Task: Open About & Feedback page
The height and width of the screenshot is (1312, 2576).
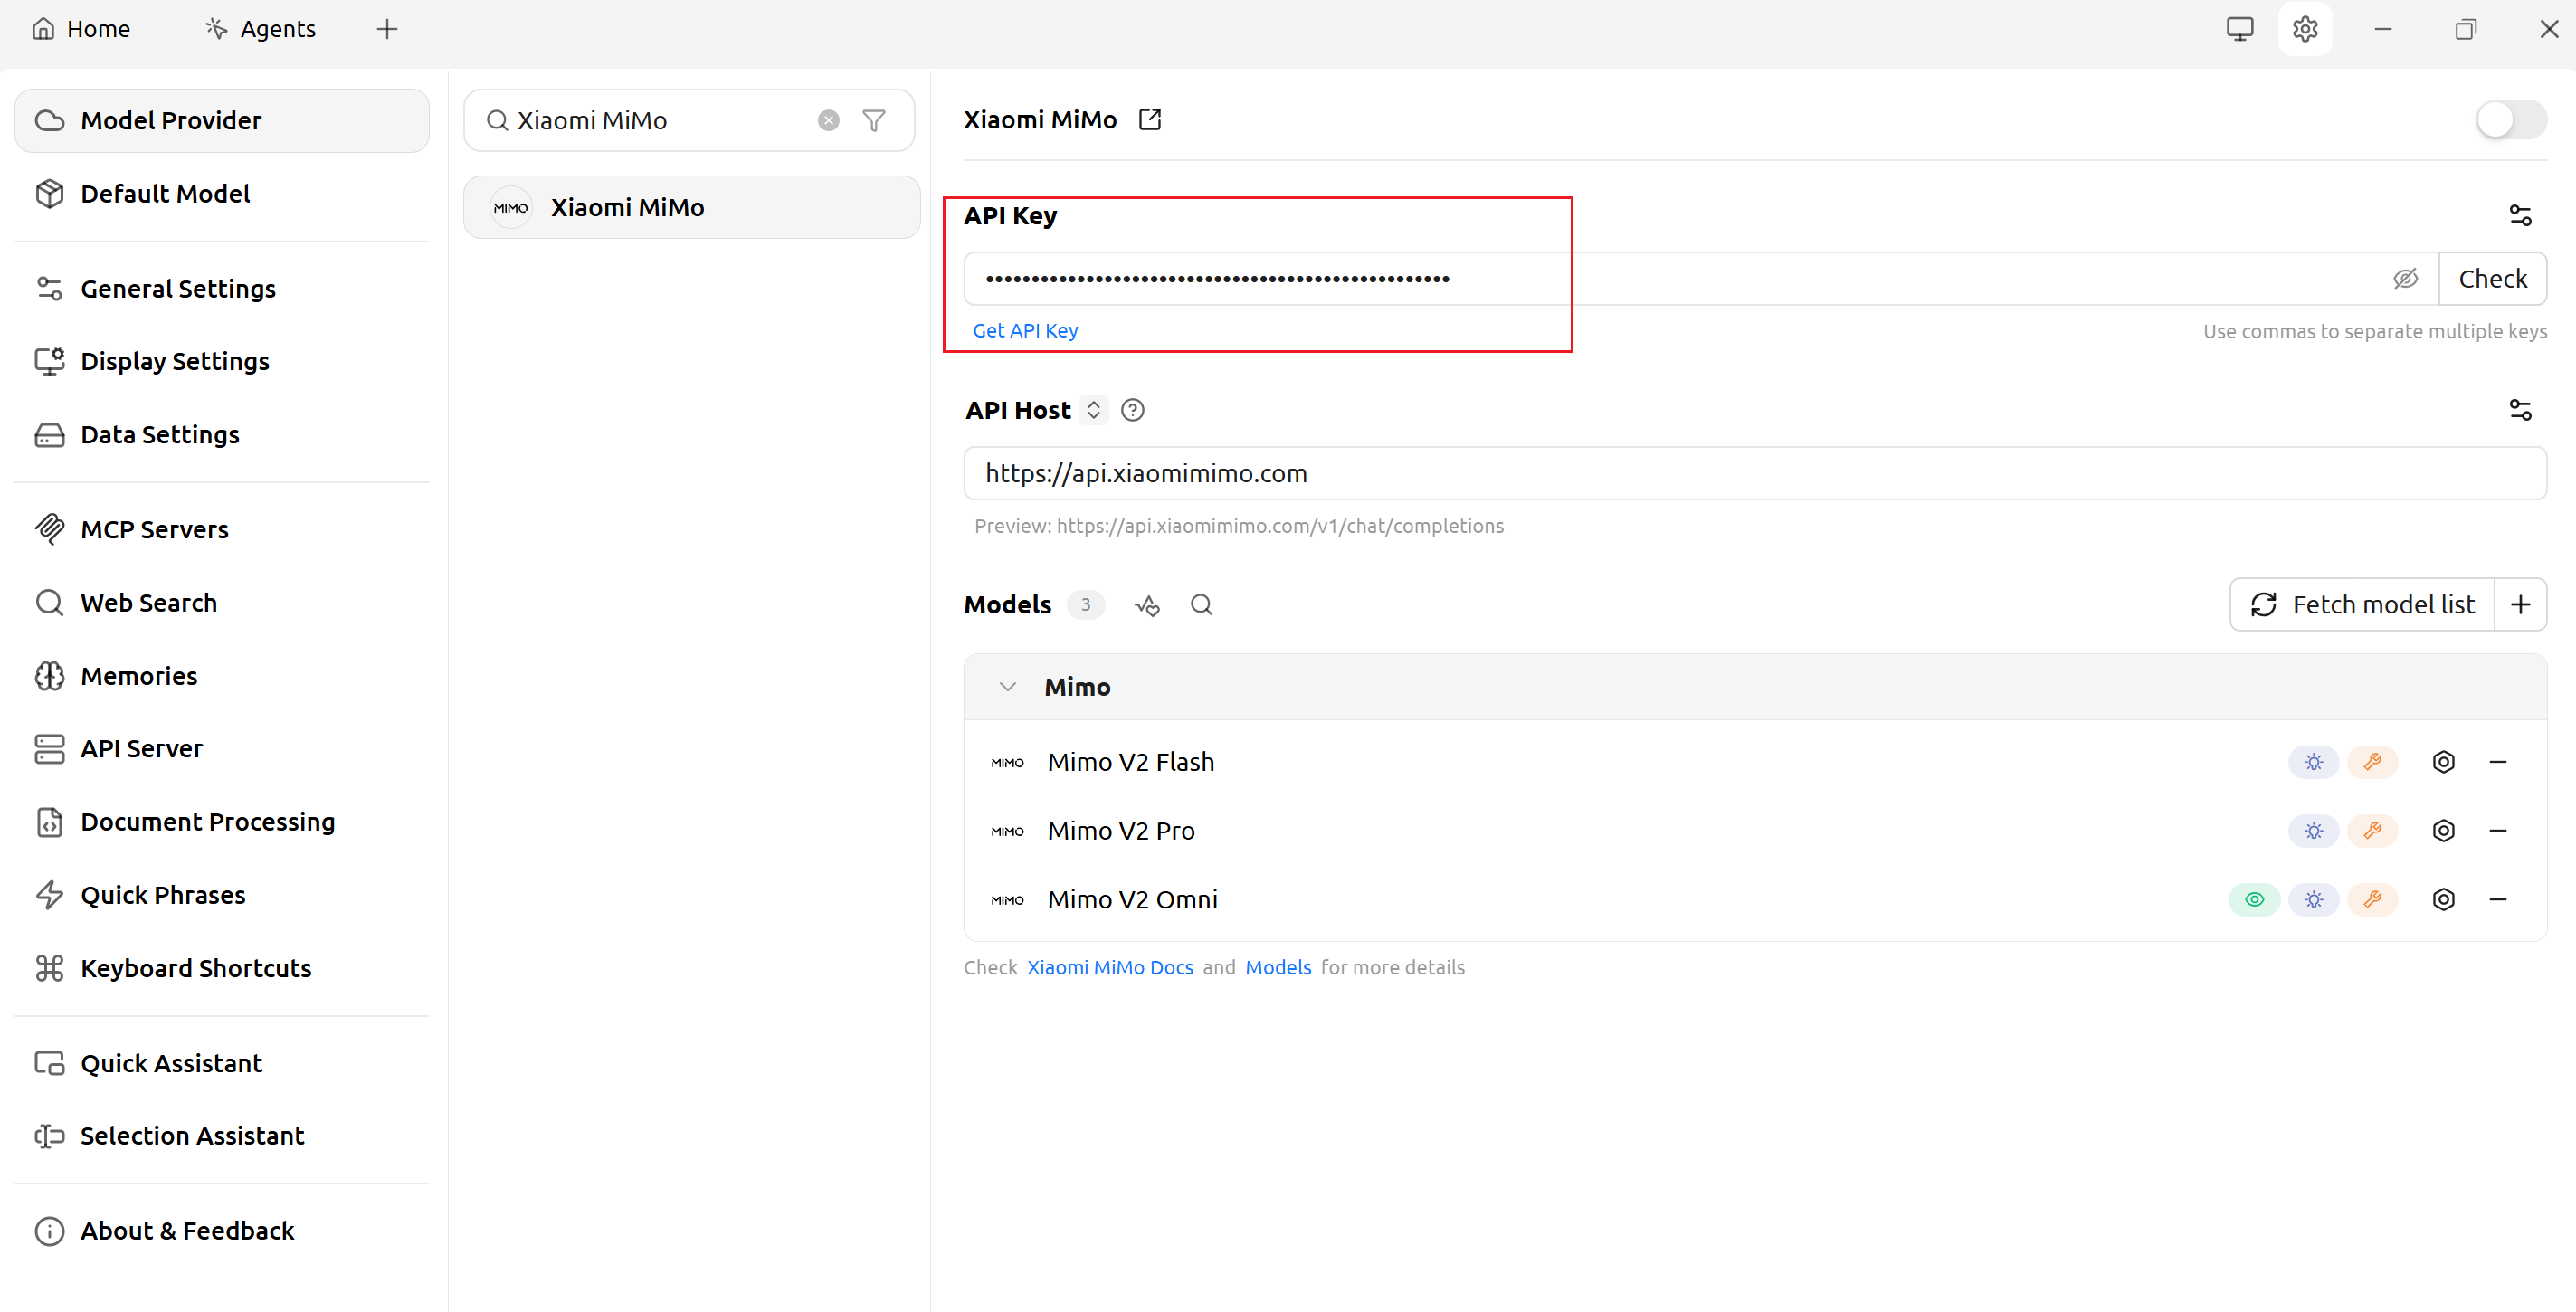Action: click(222, 1231)
